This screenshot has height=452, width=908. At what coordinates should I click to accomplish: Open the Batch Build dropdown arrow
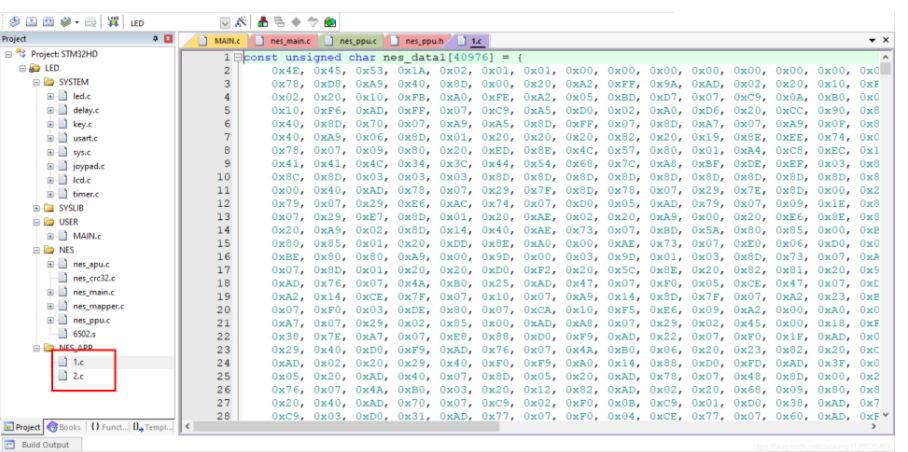click(77, 23)
